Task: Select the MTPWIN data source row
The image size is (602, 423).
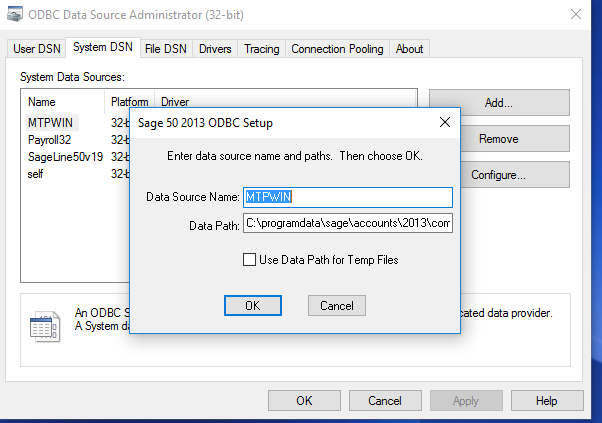Action: point(78,122)
